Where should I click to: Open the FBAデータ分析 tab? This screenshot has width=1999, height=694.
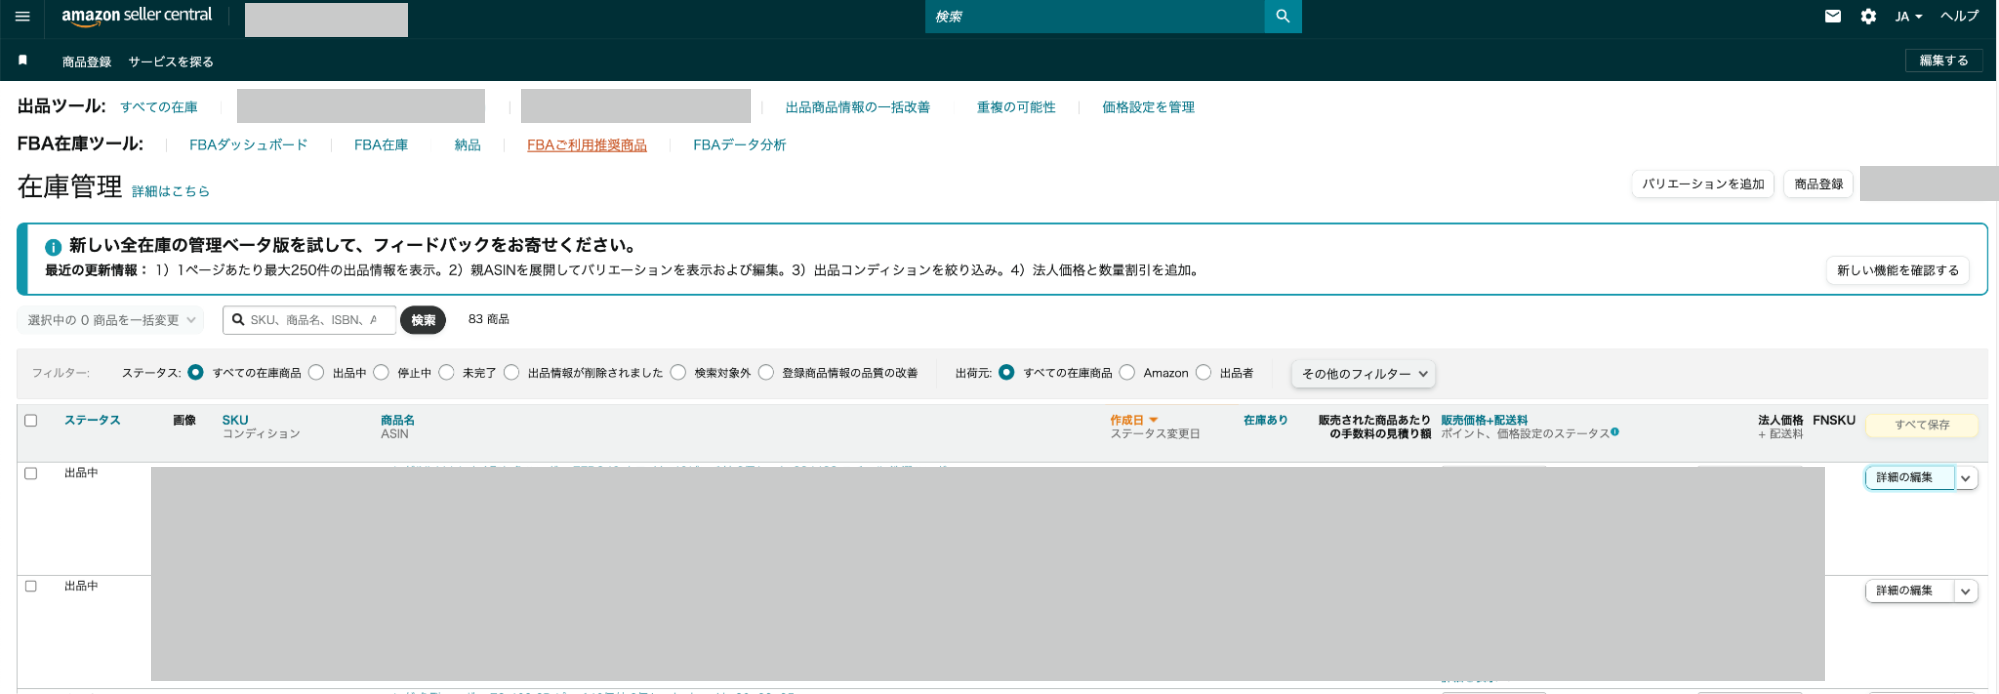tap(739, 145)
